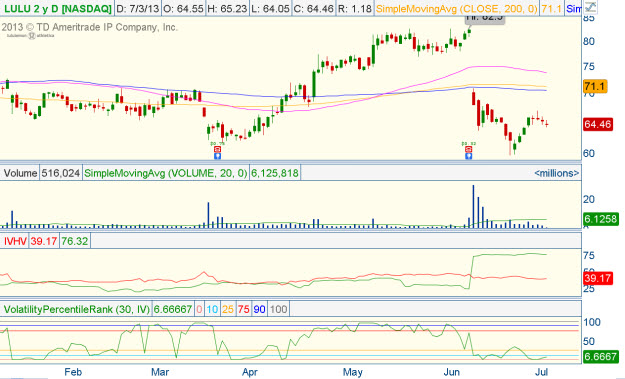Click the lululemon athletica logo
625x379 pixels.
pyautogui.click(x=30, y=36)
